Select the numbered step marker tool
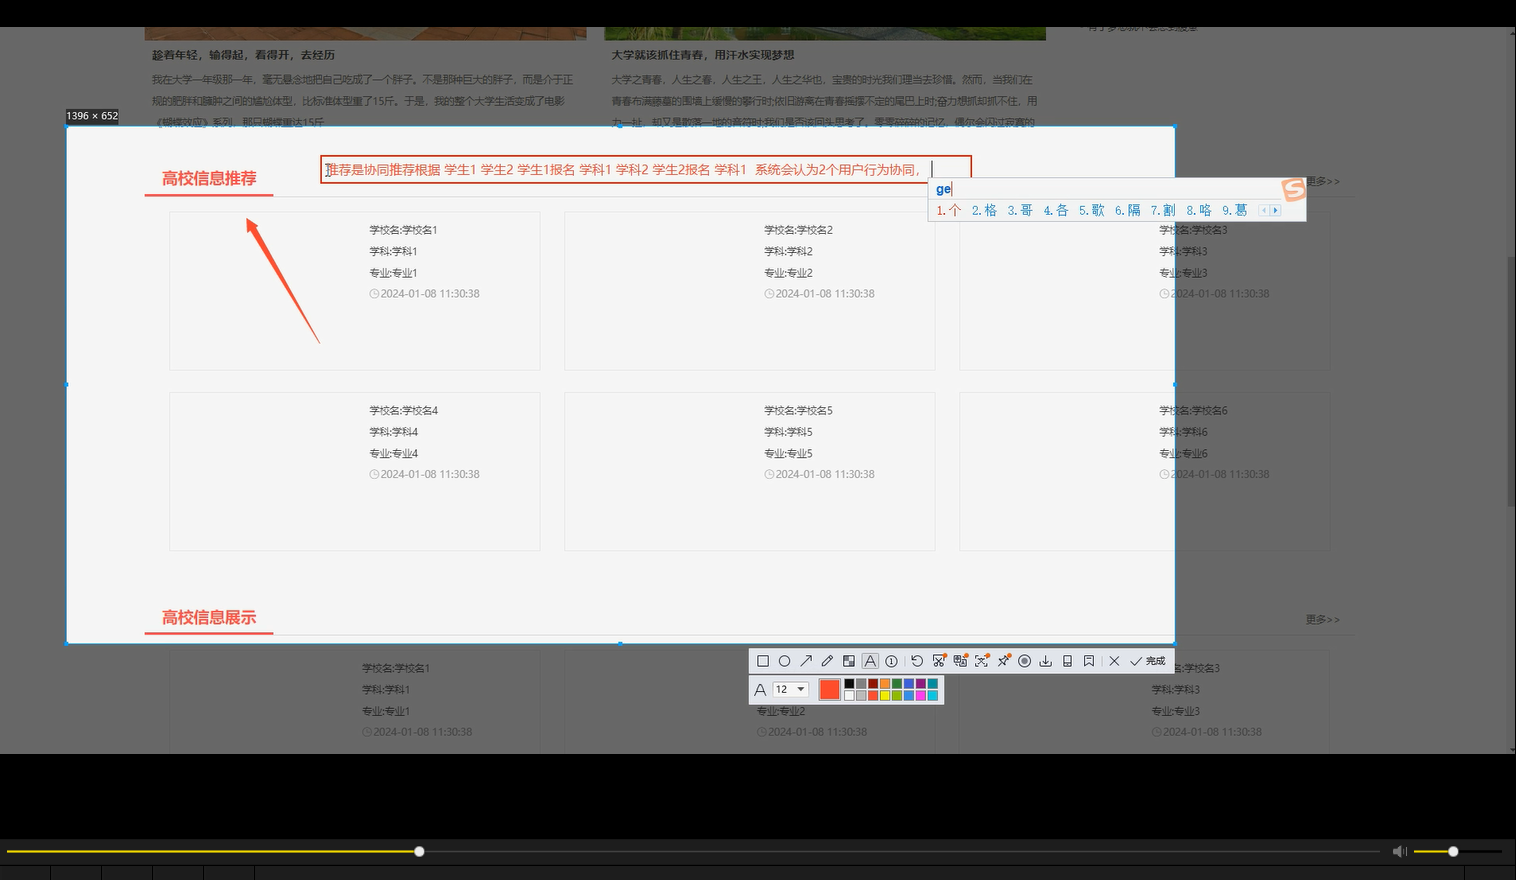Viewport: 1516px width, 880px height. 891,661
